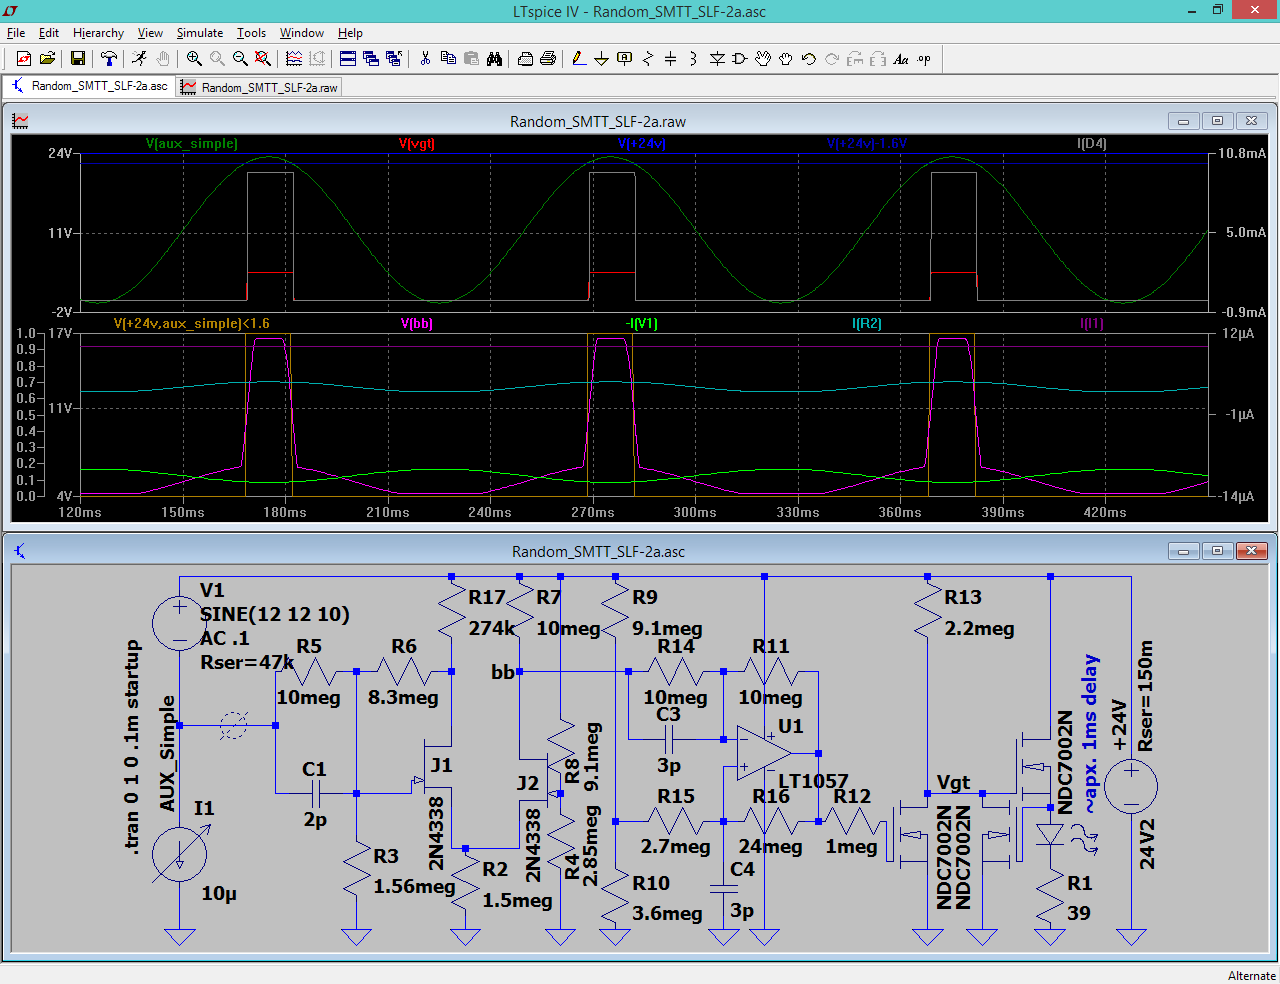
Task: Open the Simulate menu
Action: (200, 33)
